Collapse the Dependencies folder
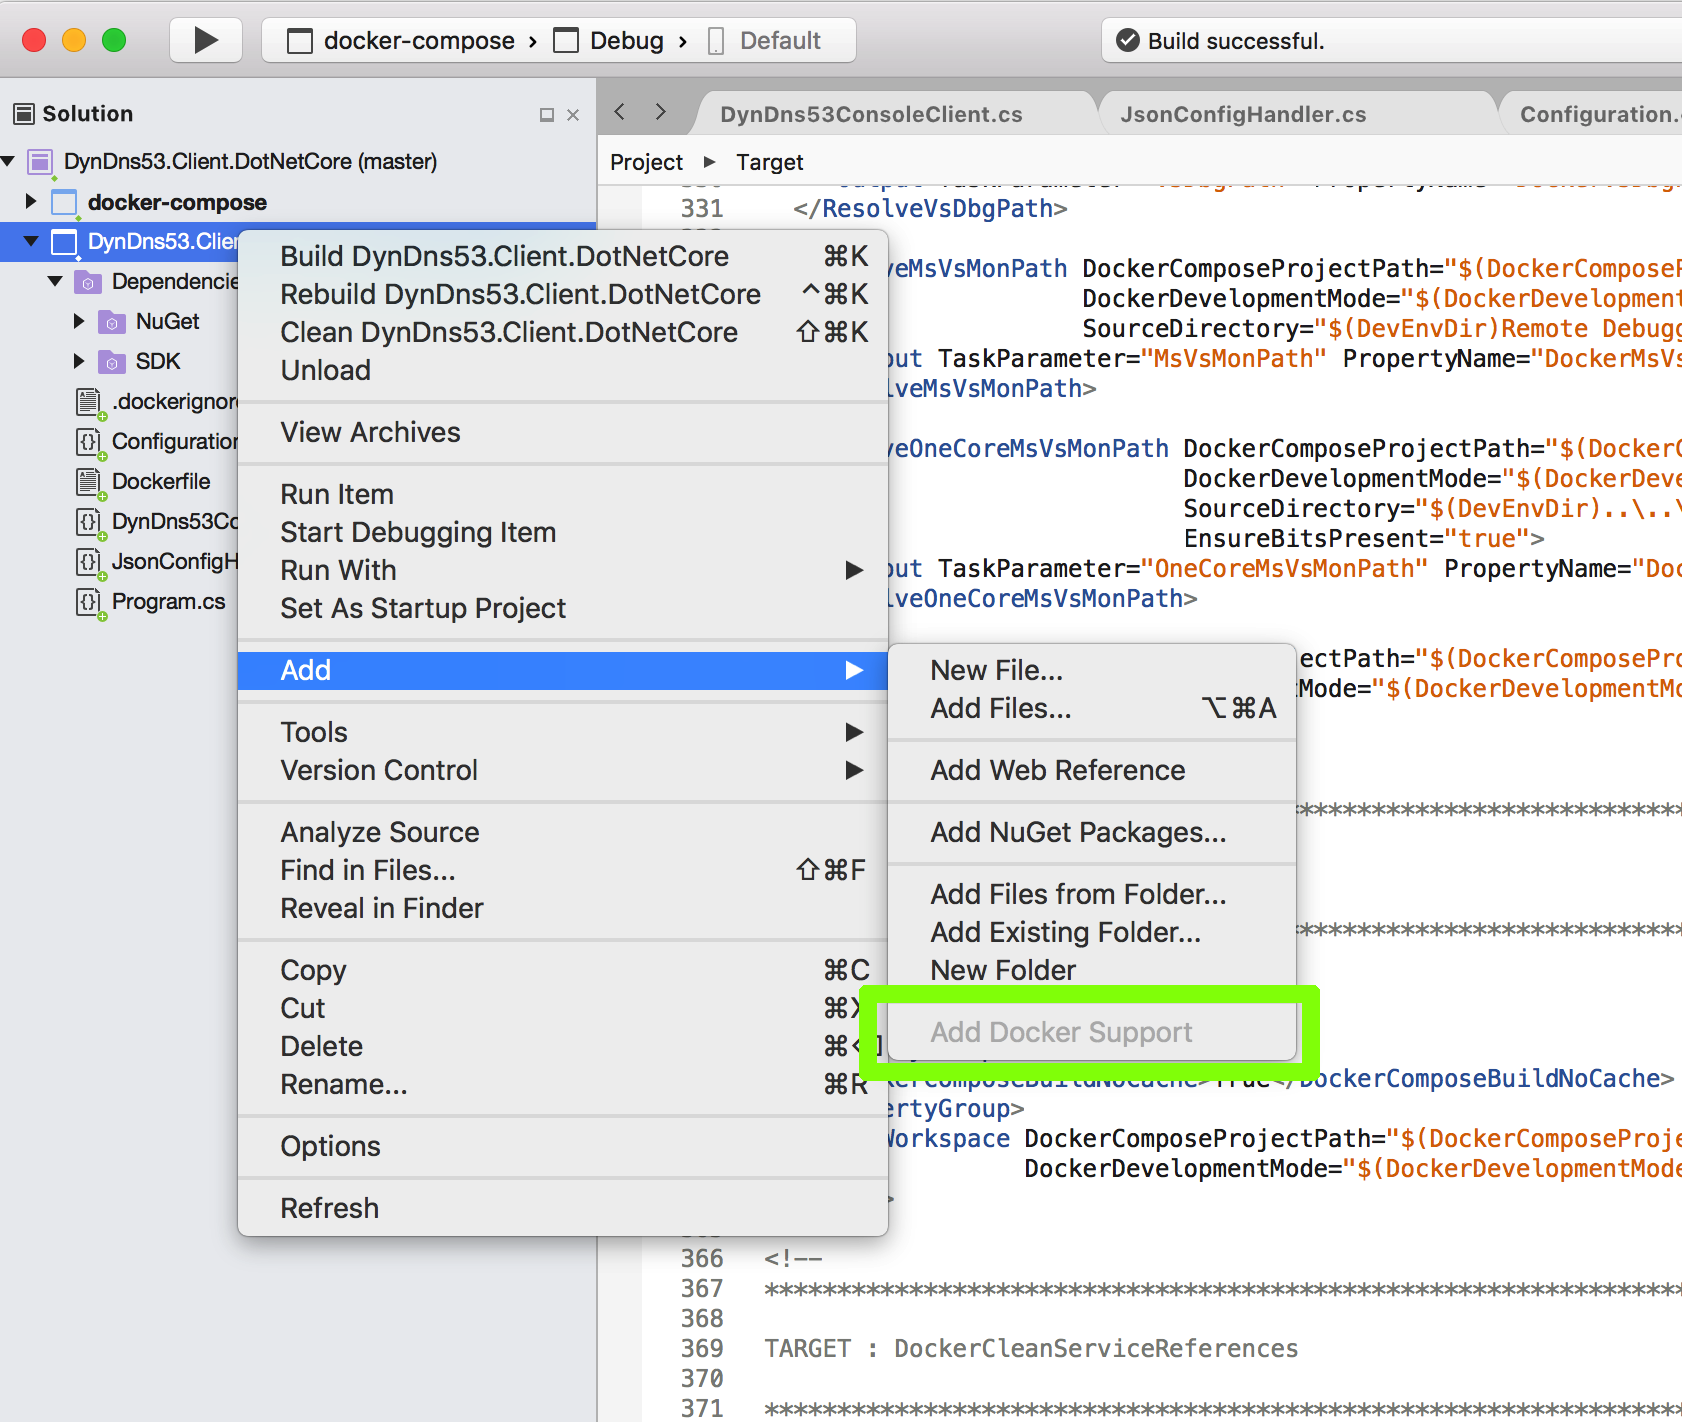 55,282
